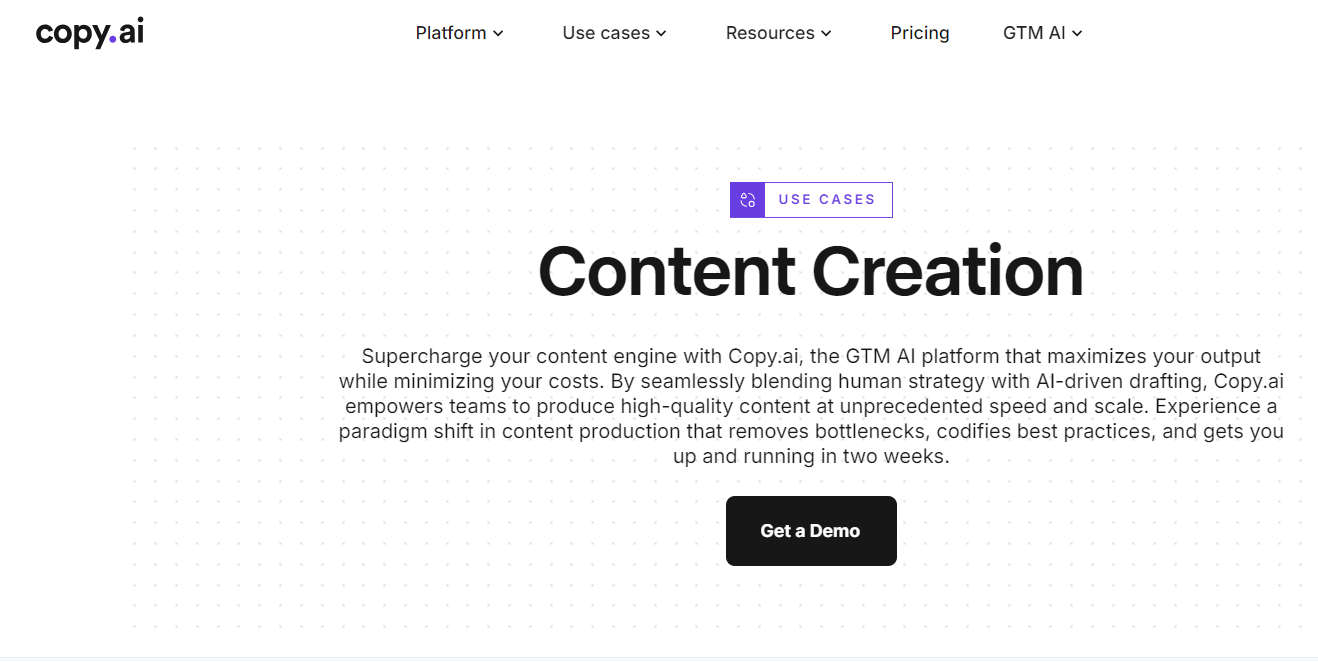Click the purple USE CASES badge icon

point(747,200)
